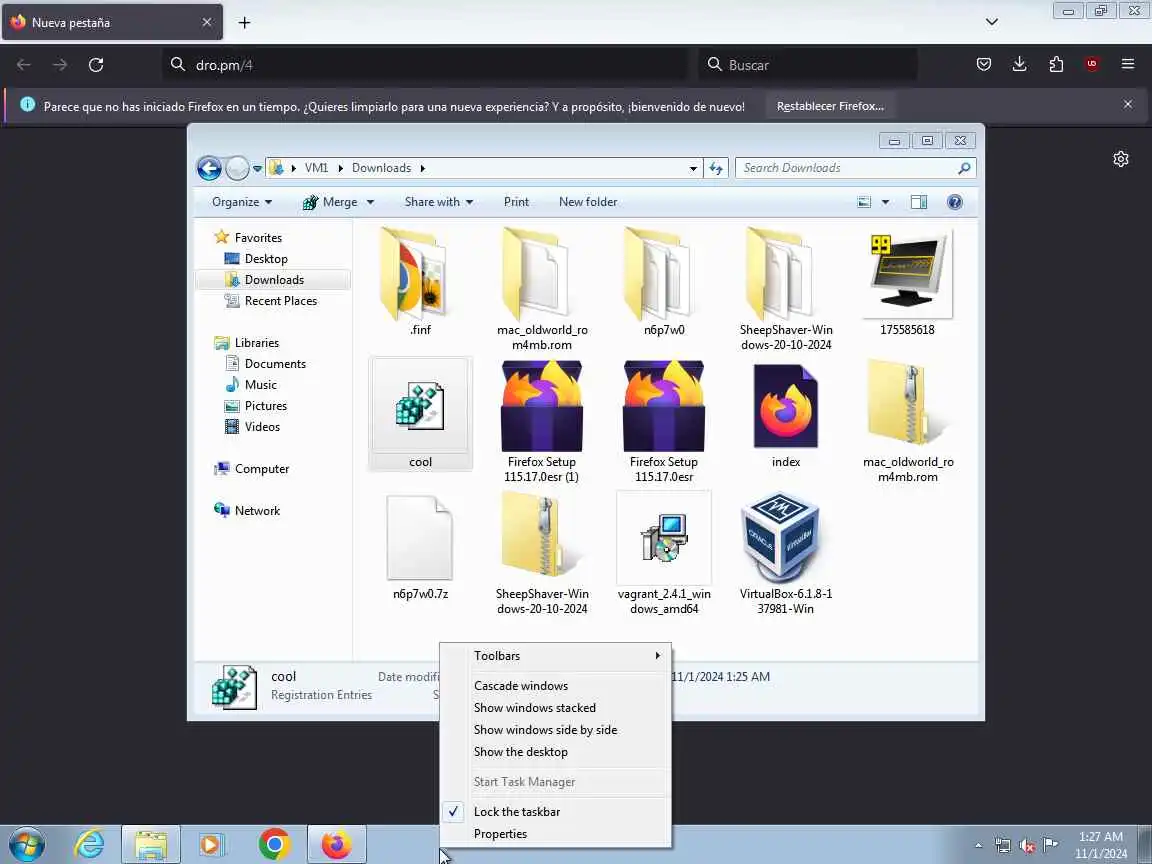
Task: Select the cool registry entries file
Action: (x=420, y=414)
